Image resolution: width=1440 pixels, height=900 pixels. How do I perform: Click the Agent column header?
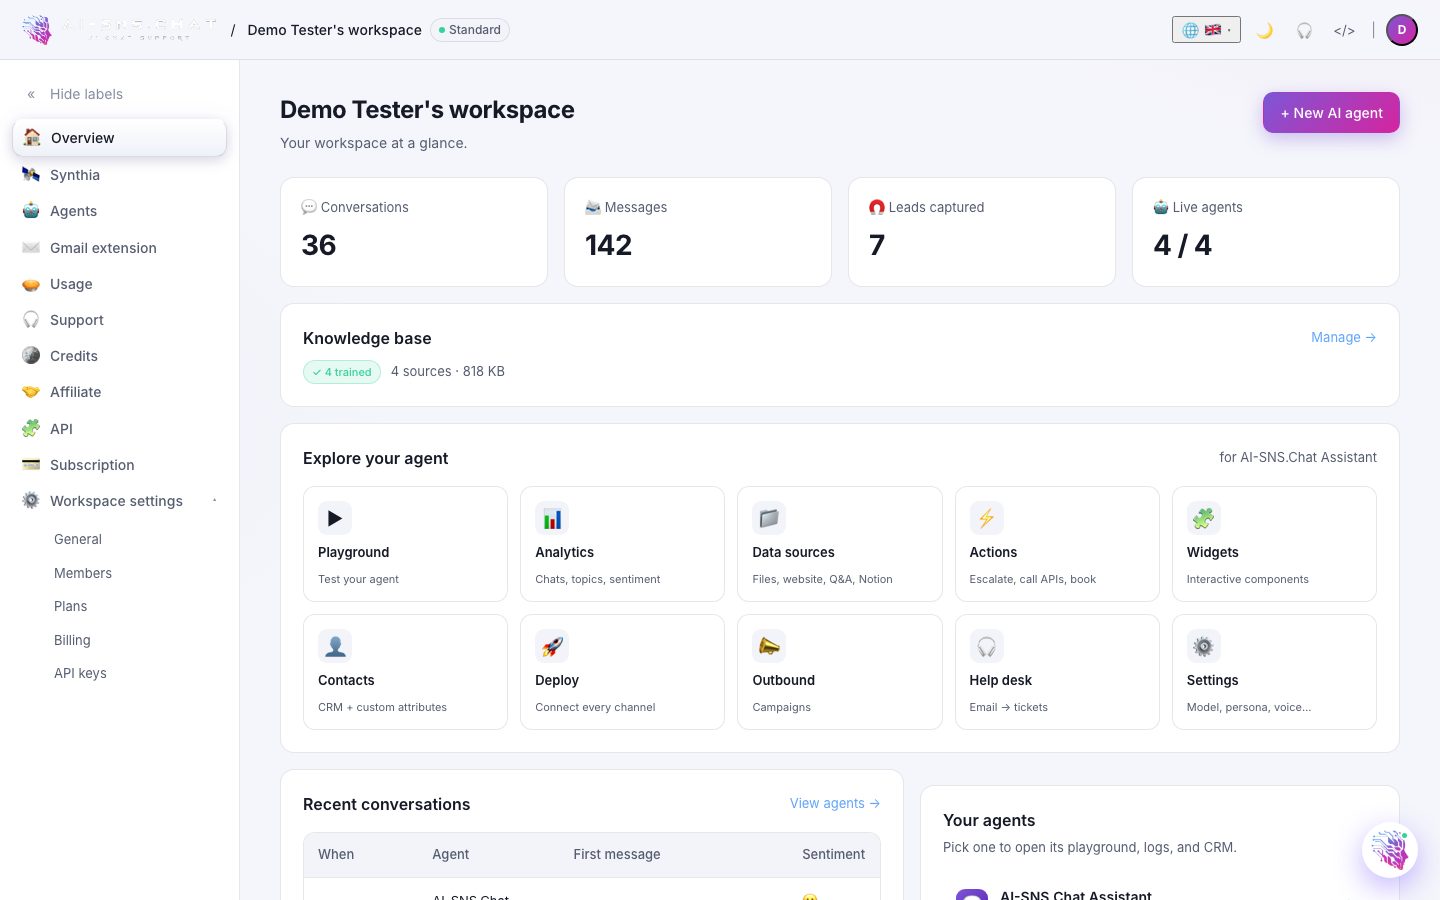pyautogui.click(x=450, y=854)
